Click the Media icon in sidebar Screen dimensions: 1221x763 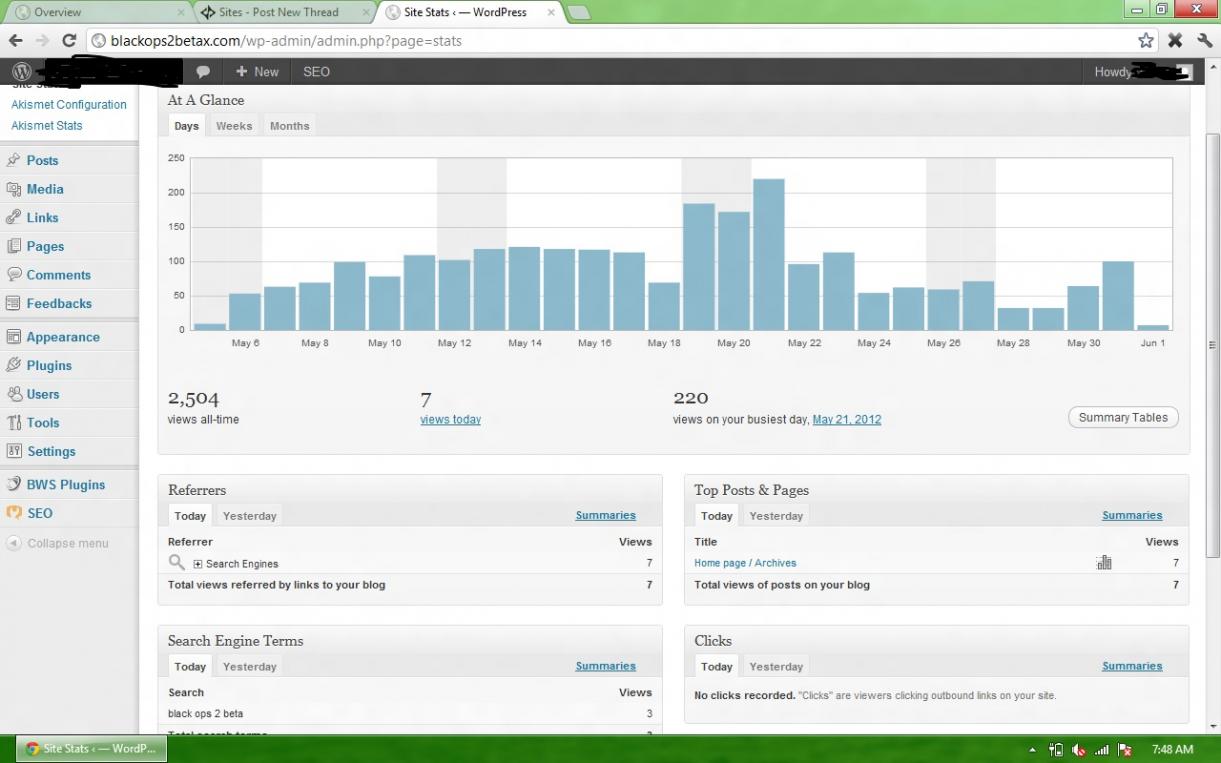point(13,189)
